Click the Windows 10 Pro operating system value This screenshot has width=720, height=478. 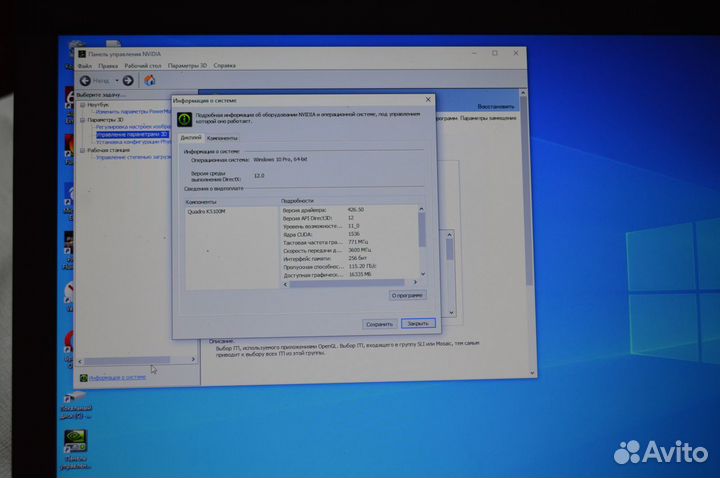pos(281,159)
